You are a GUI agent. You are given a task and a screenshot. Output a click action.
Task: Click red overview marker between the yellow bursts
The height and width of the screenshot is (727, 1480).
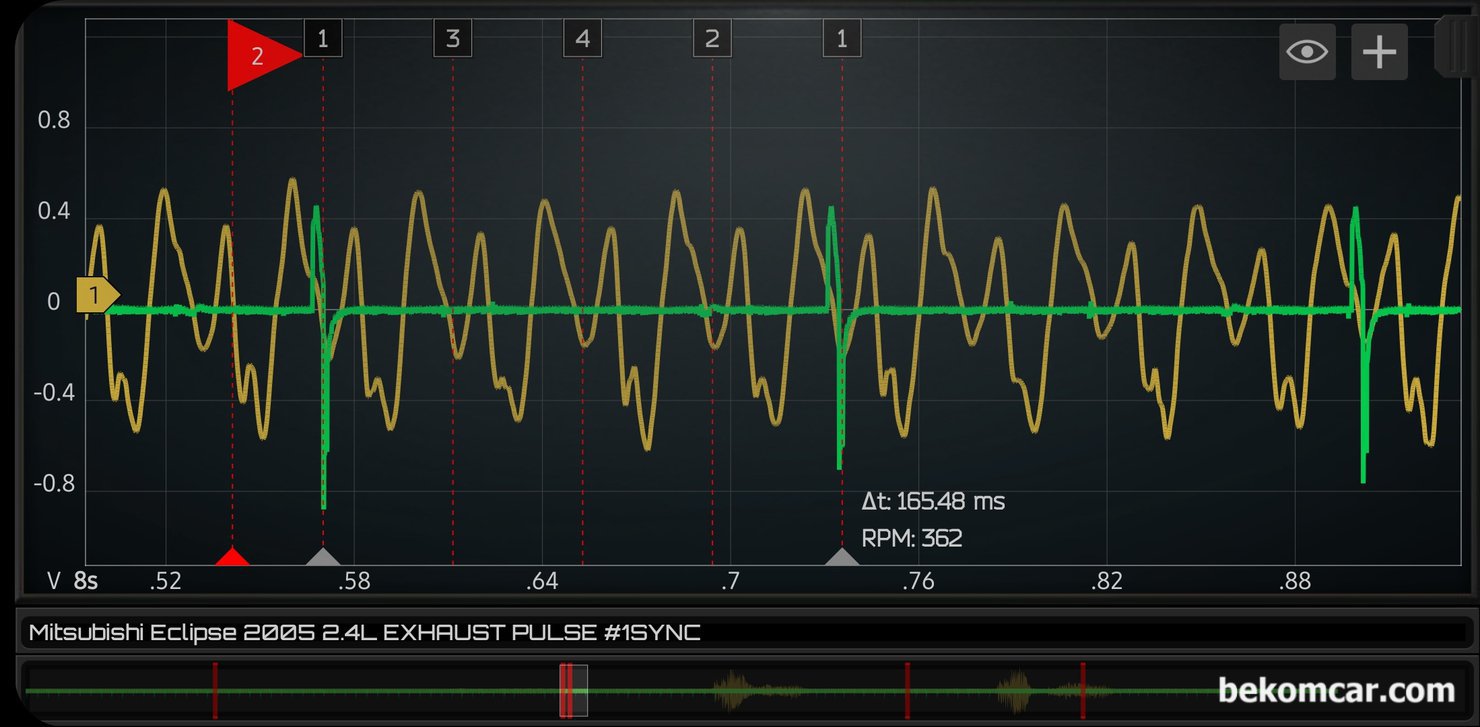pyautogui.click(x=906, y=690)
